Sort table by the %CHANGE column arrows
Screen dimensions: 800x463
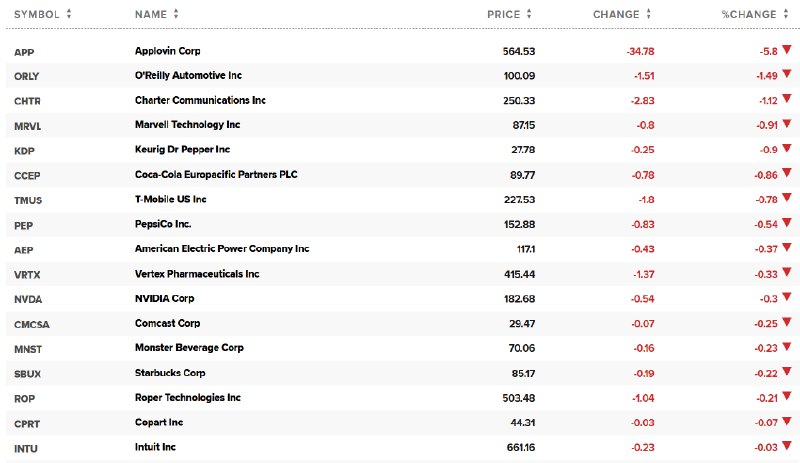click(x=786, y=14)
